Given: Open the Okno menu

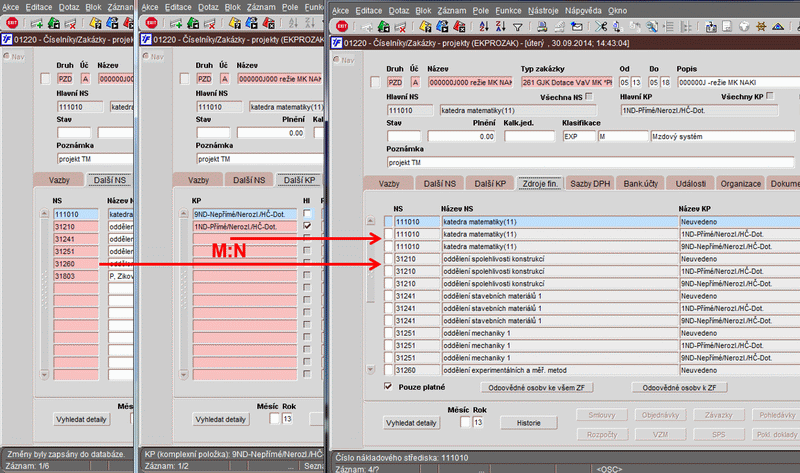Looking at the screenshot, I should [617, 10].
